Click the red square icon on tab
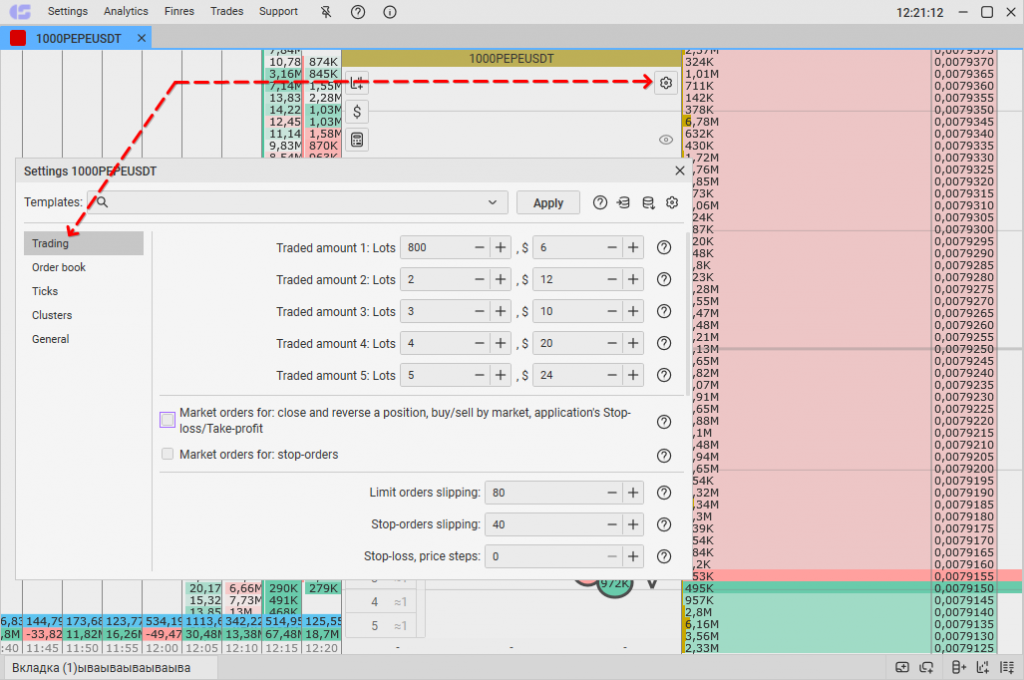The image size is (1024, 680). [x=18, y=39]
